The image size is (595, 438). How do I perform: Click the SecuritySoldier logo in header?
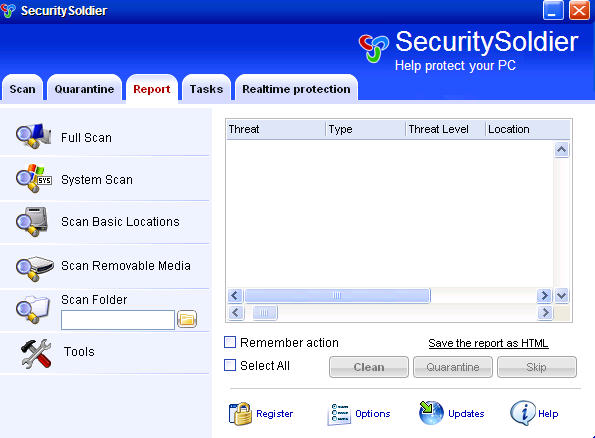click(x=374, y=48)
